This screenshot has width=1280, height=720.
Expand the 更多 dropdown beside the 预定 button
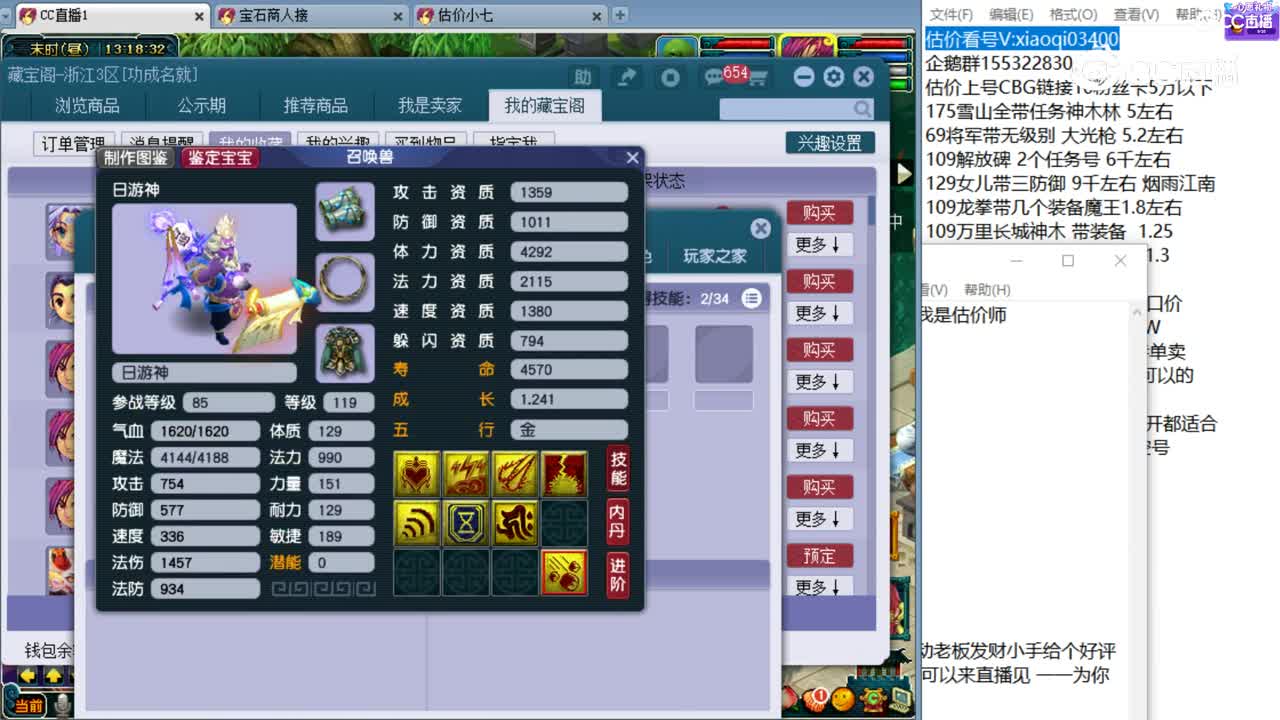820,588
